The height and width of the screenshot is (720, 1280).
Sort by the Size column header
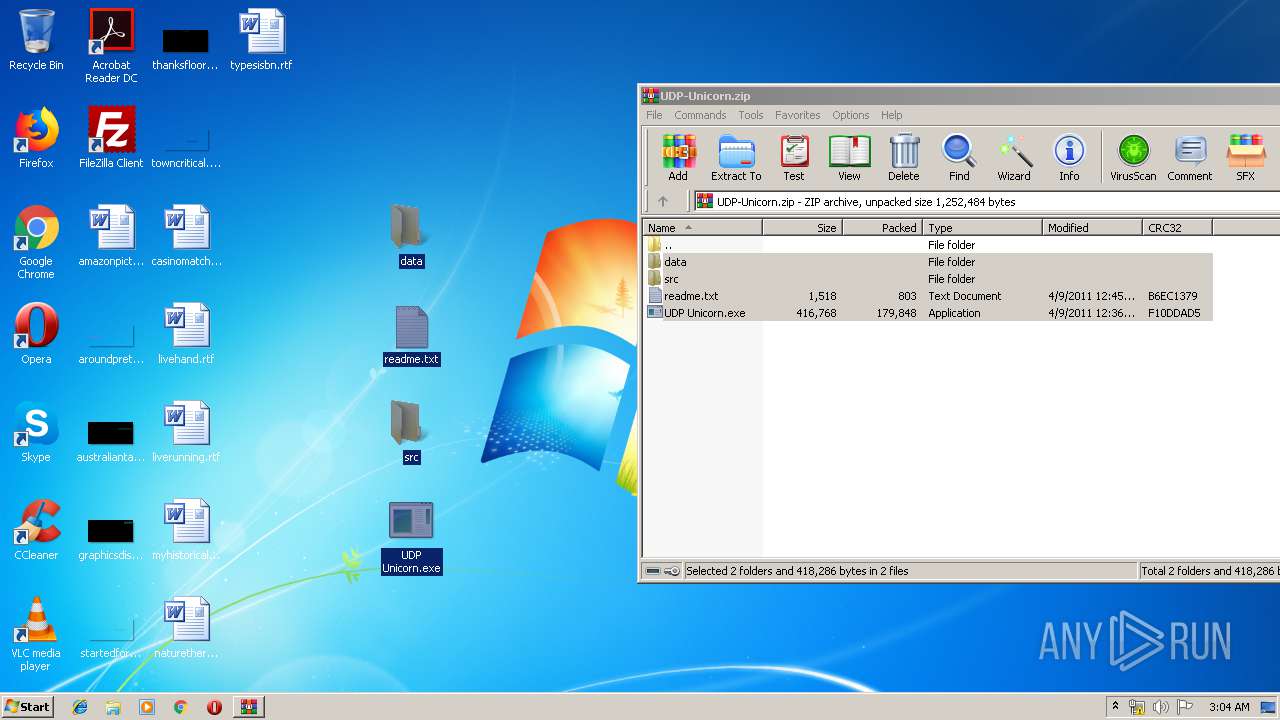[x=803, y=228]
